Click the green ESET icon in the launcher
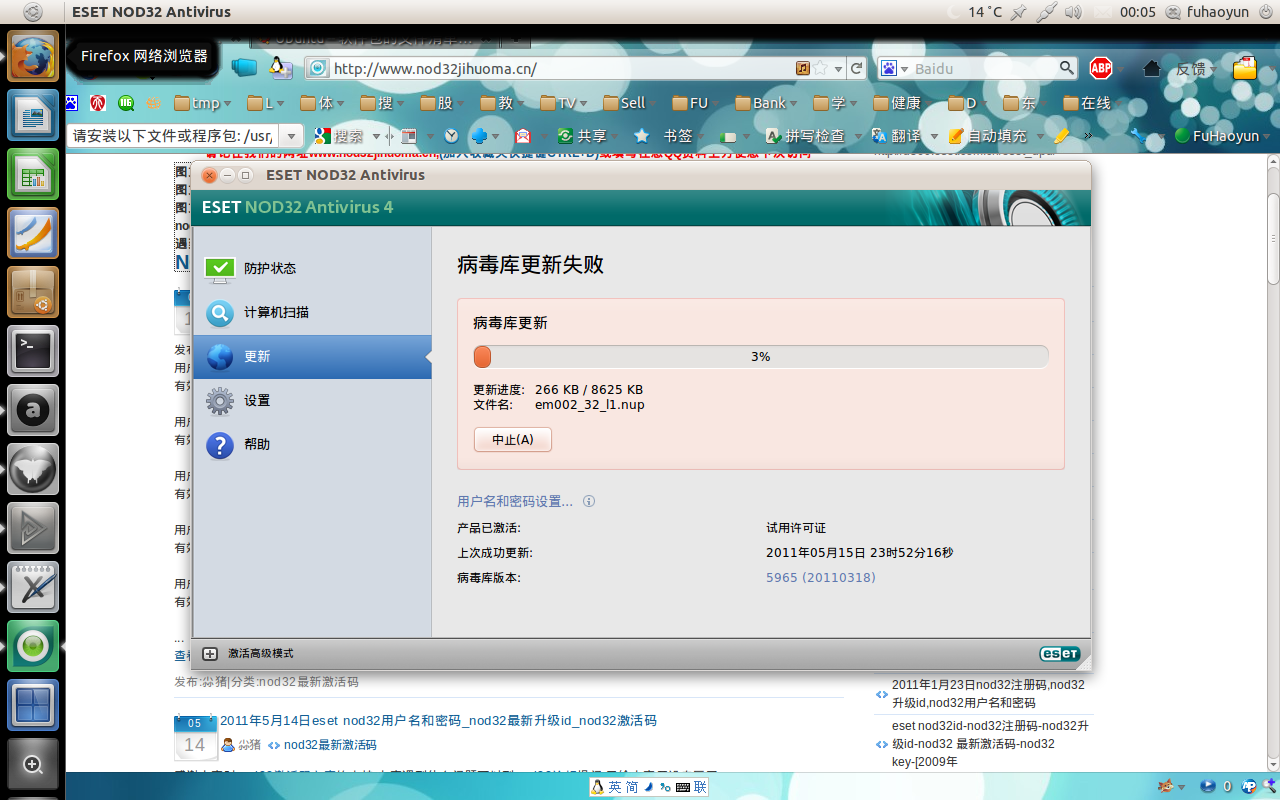 point(33,646)
